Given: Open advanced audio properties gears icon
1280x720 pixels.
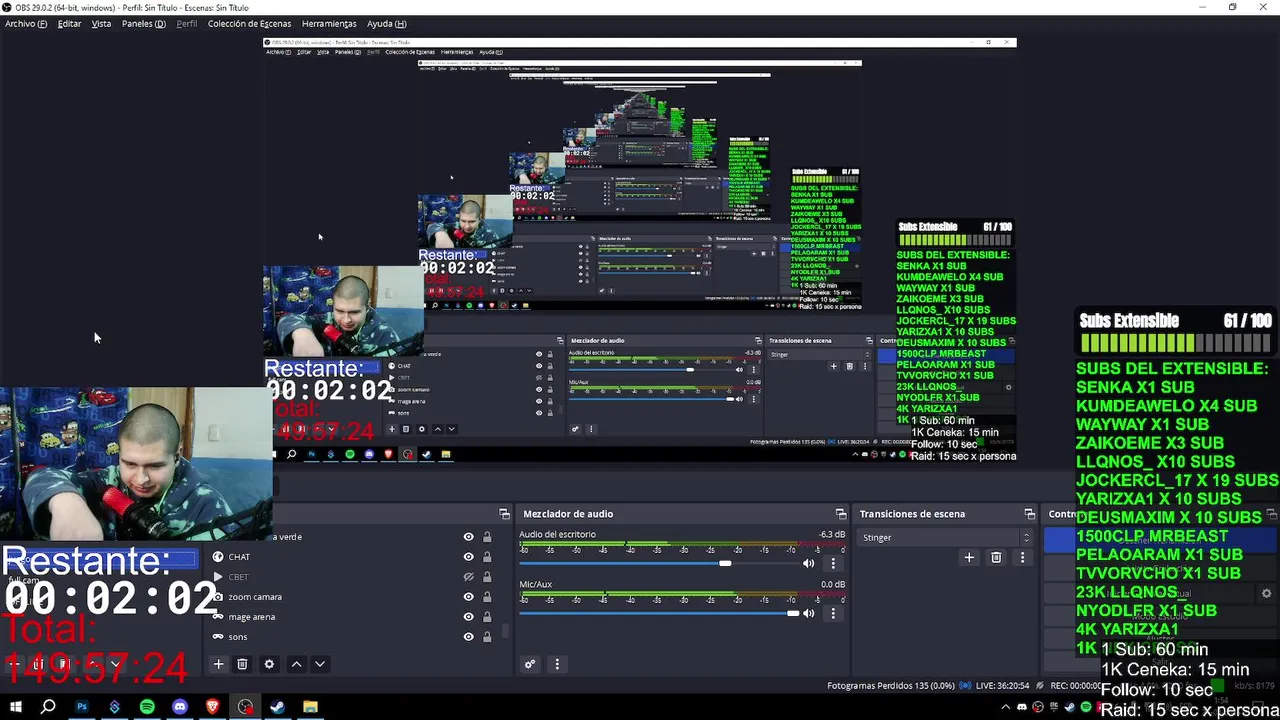Looking at the screenshot, I should pos(530,664).
